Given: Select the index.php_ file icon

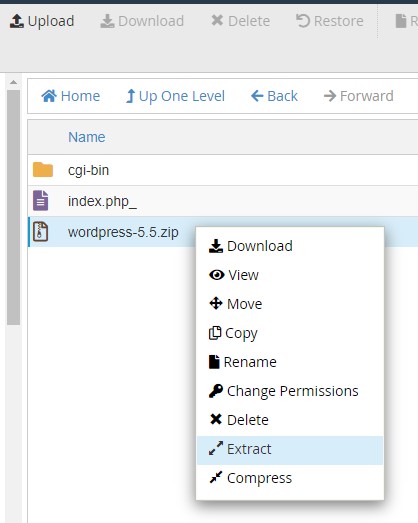Looking at the screenshot, I should point(41,201).
